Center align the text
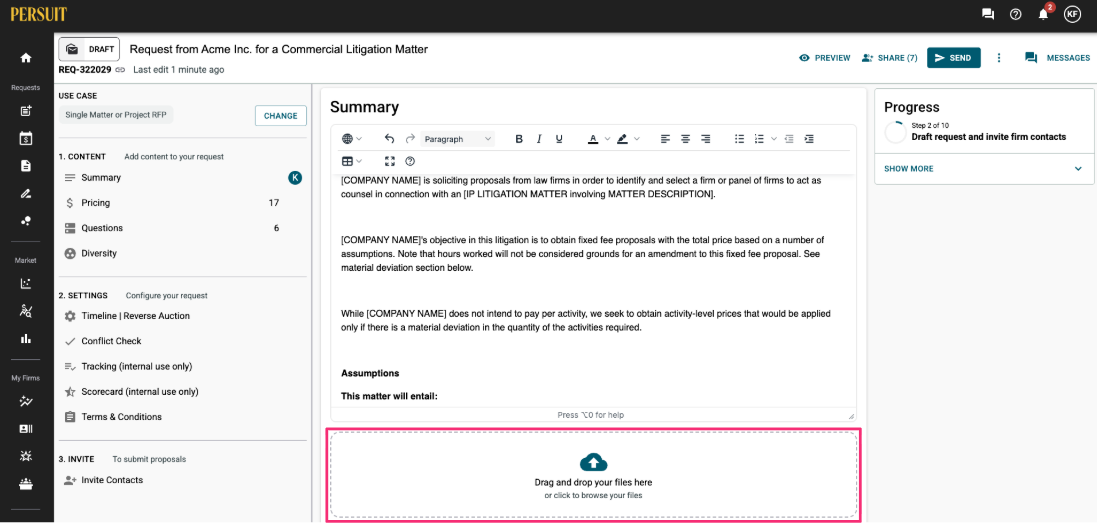This screenshot has width=1097, height=524. click(x=686, y=139)
